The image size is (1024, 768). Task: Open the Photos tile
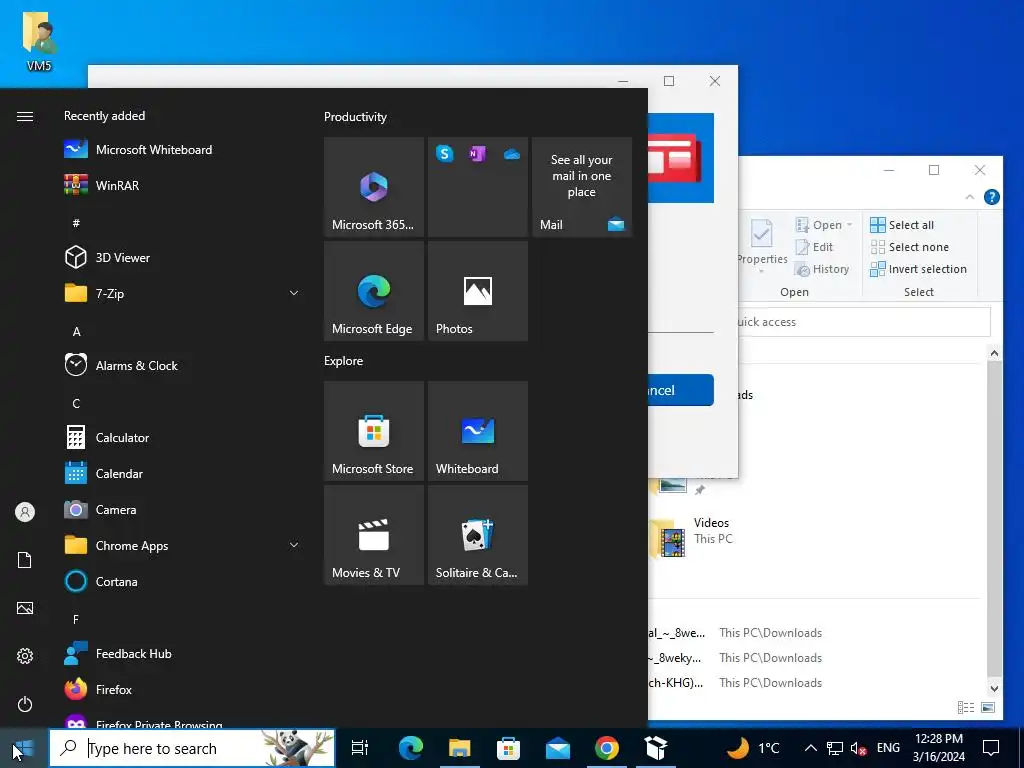(x=477, y=291)
